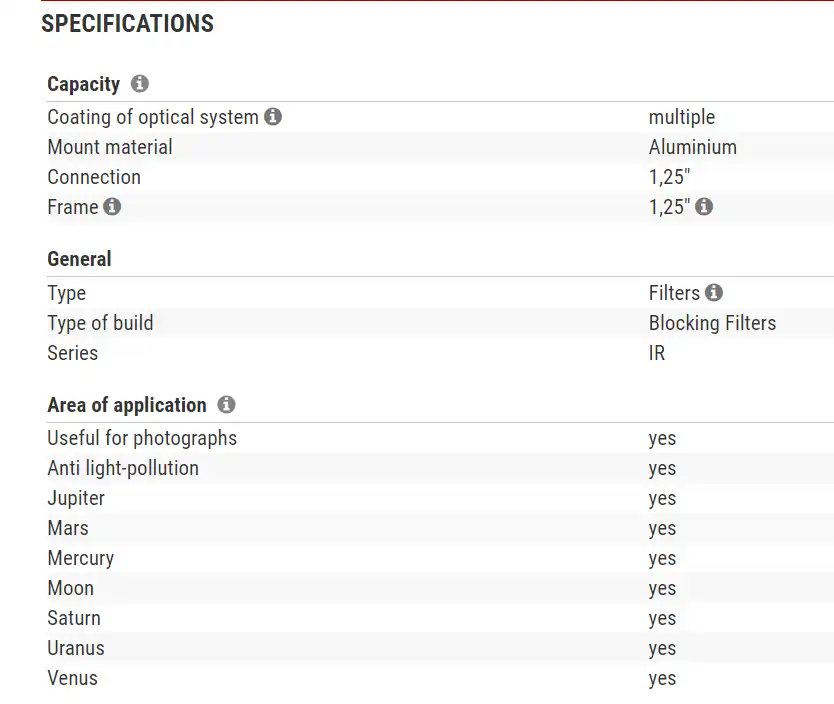This screenshot has width=834, height=704.
Task: Click the Type of build label
Action: tap(100, 323)
